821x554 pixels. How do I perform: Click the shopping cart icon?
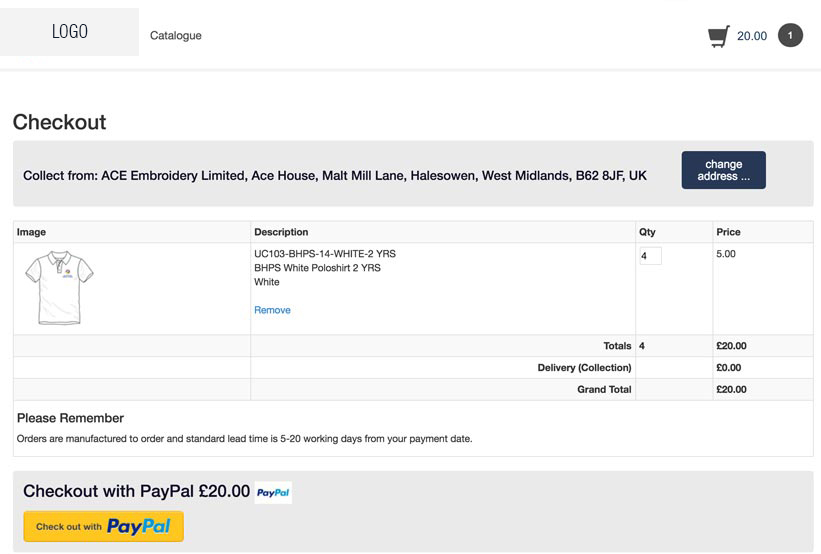click(718, 37)
